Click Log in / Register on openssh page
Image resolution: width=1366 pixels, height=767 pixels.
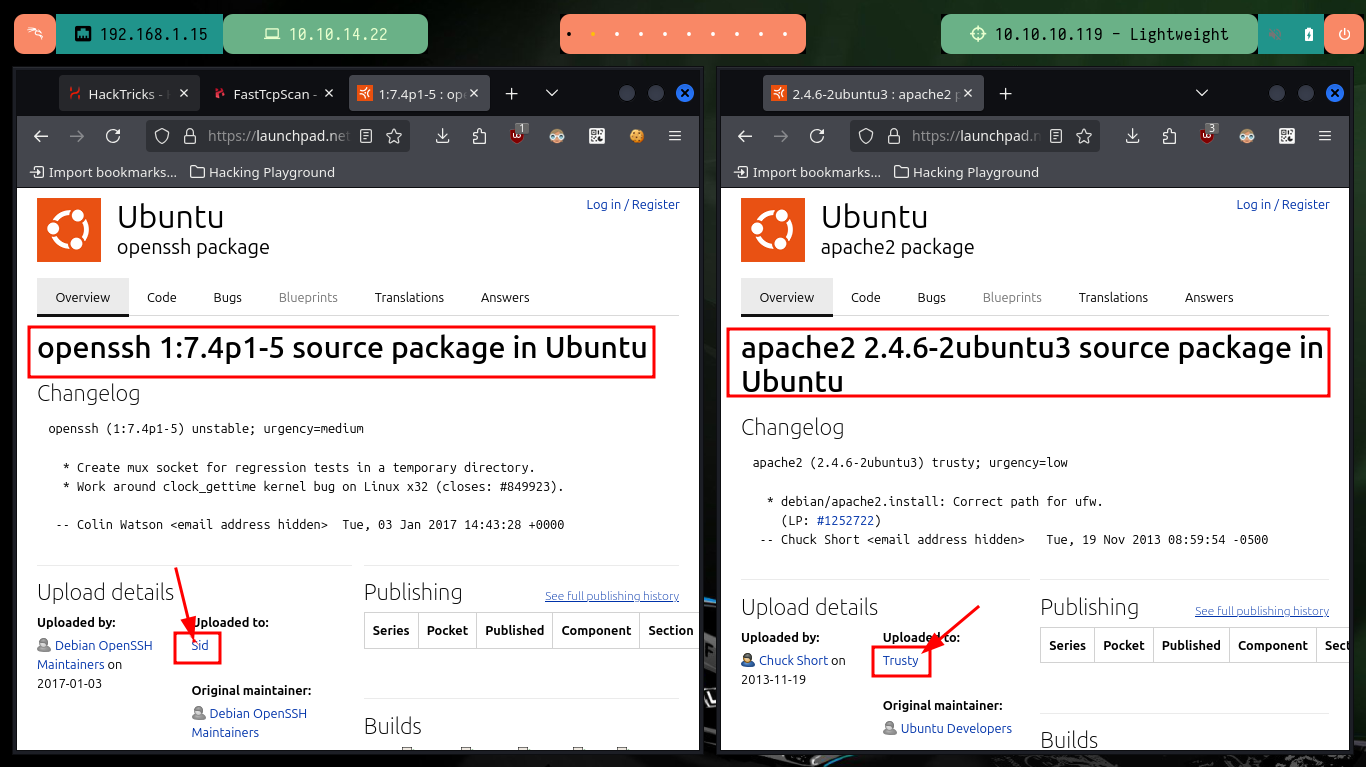633,204
